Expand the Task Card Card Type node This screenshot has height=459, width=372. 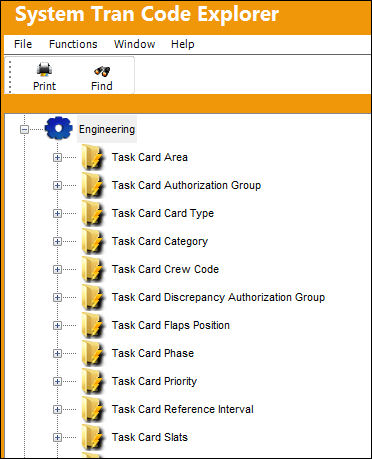57,213
